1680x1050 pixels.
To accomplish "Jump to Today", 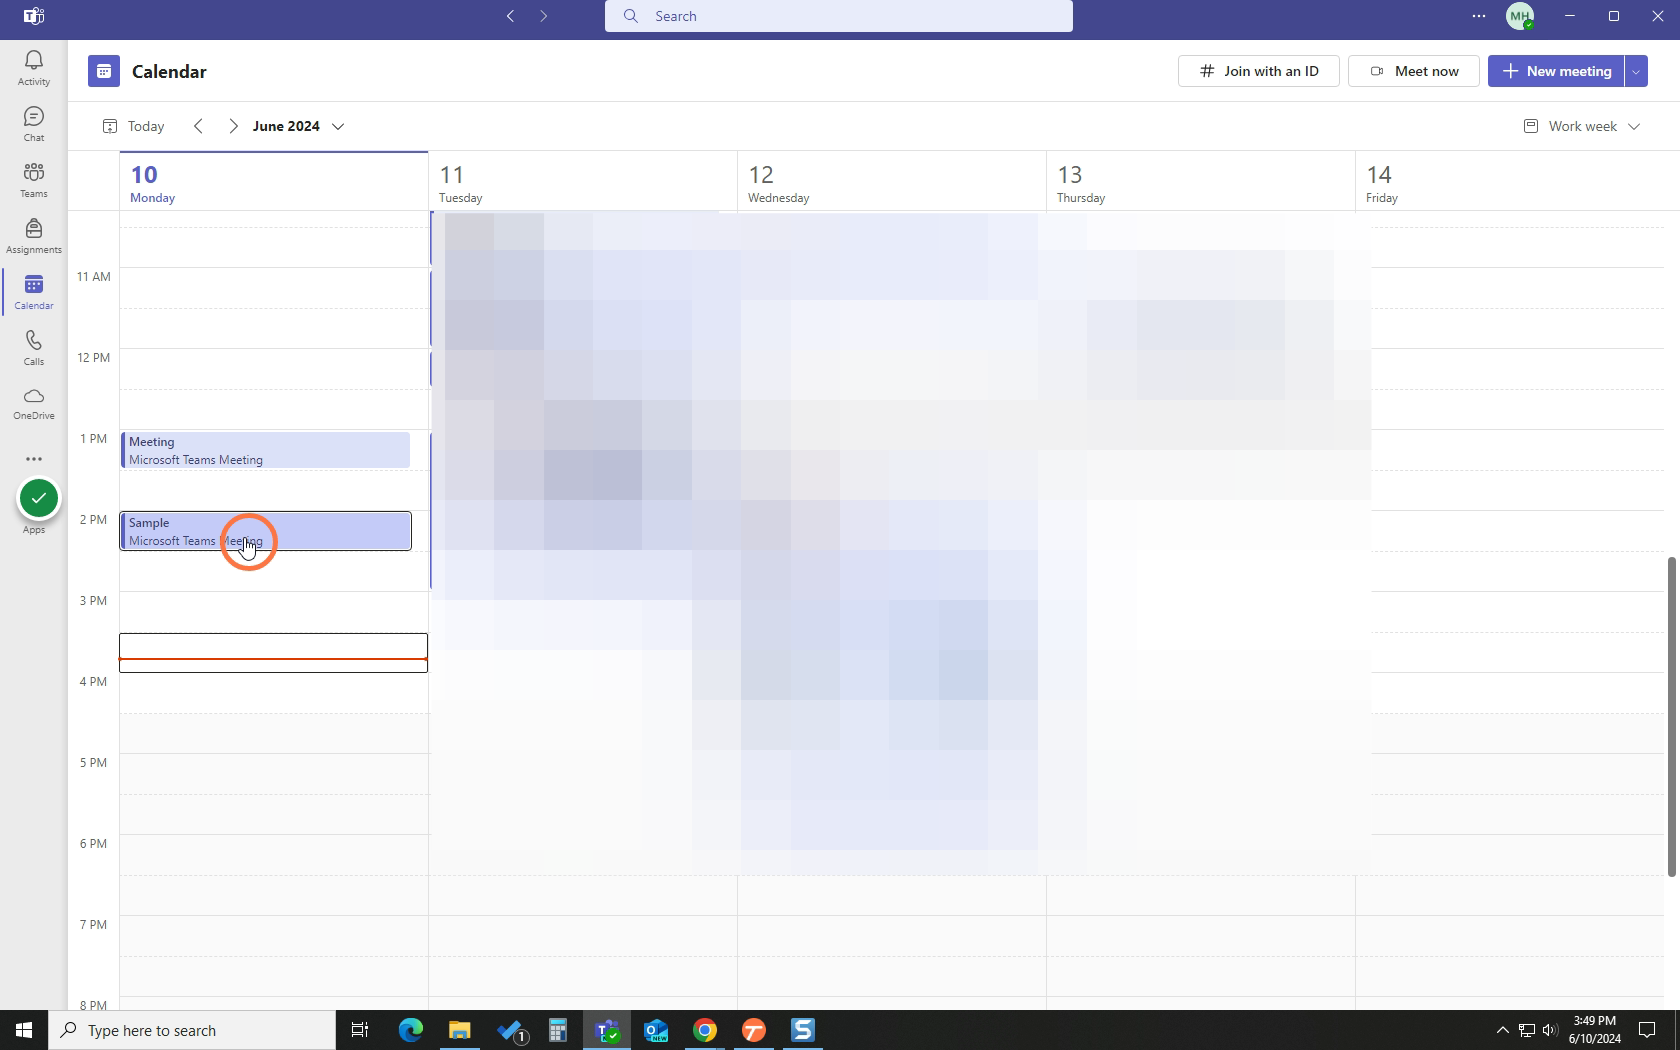I will [133, 126].
